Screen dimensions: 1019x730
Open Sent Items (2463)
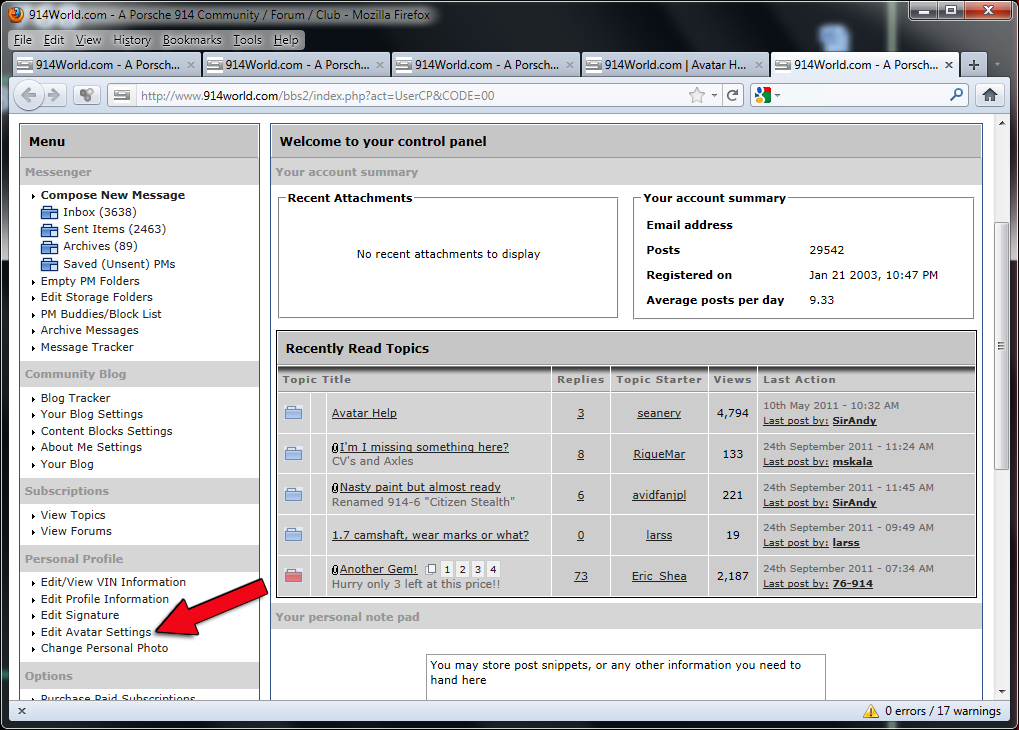[114, 229]
